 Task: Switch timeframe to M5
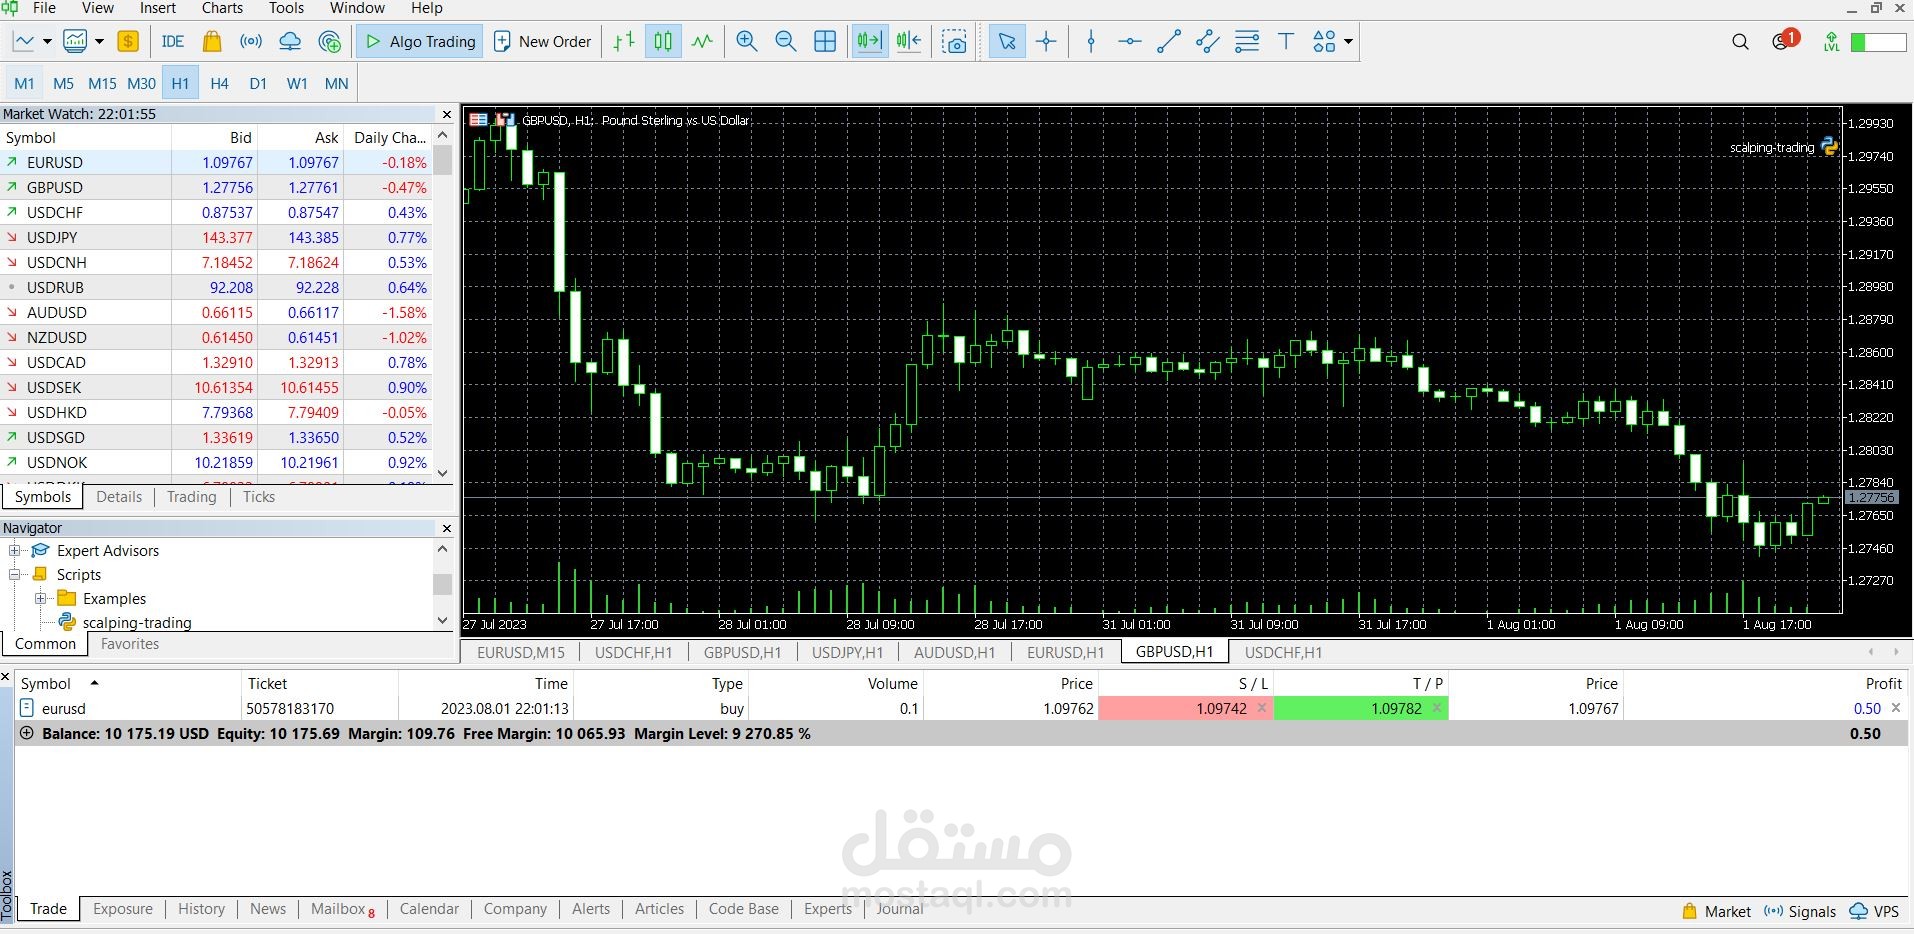tap(63, 84)
